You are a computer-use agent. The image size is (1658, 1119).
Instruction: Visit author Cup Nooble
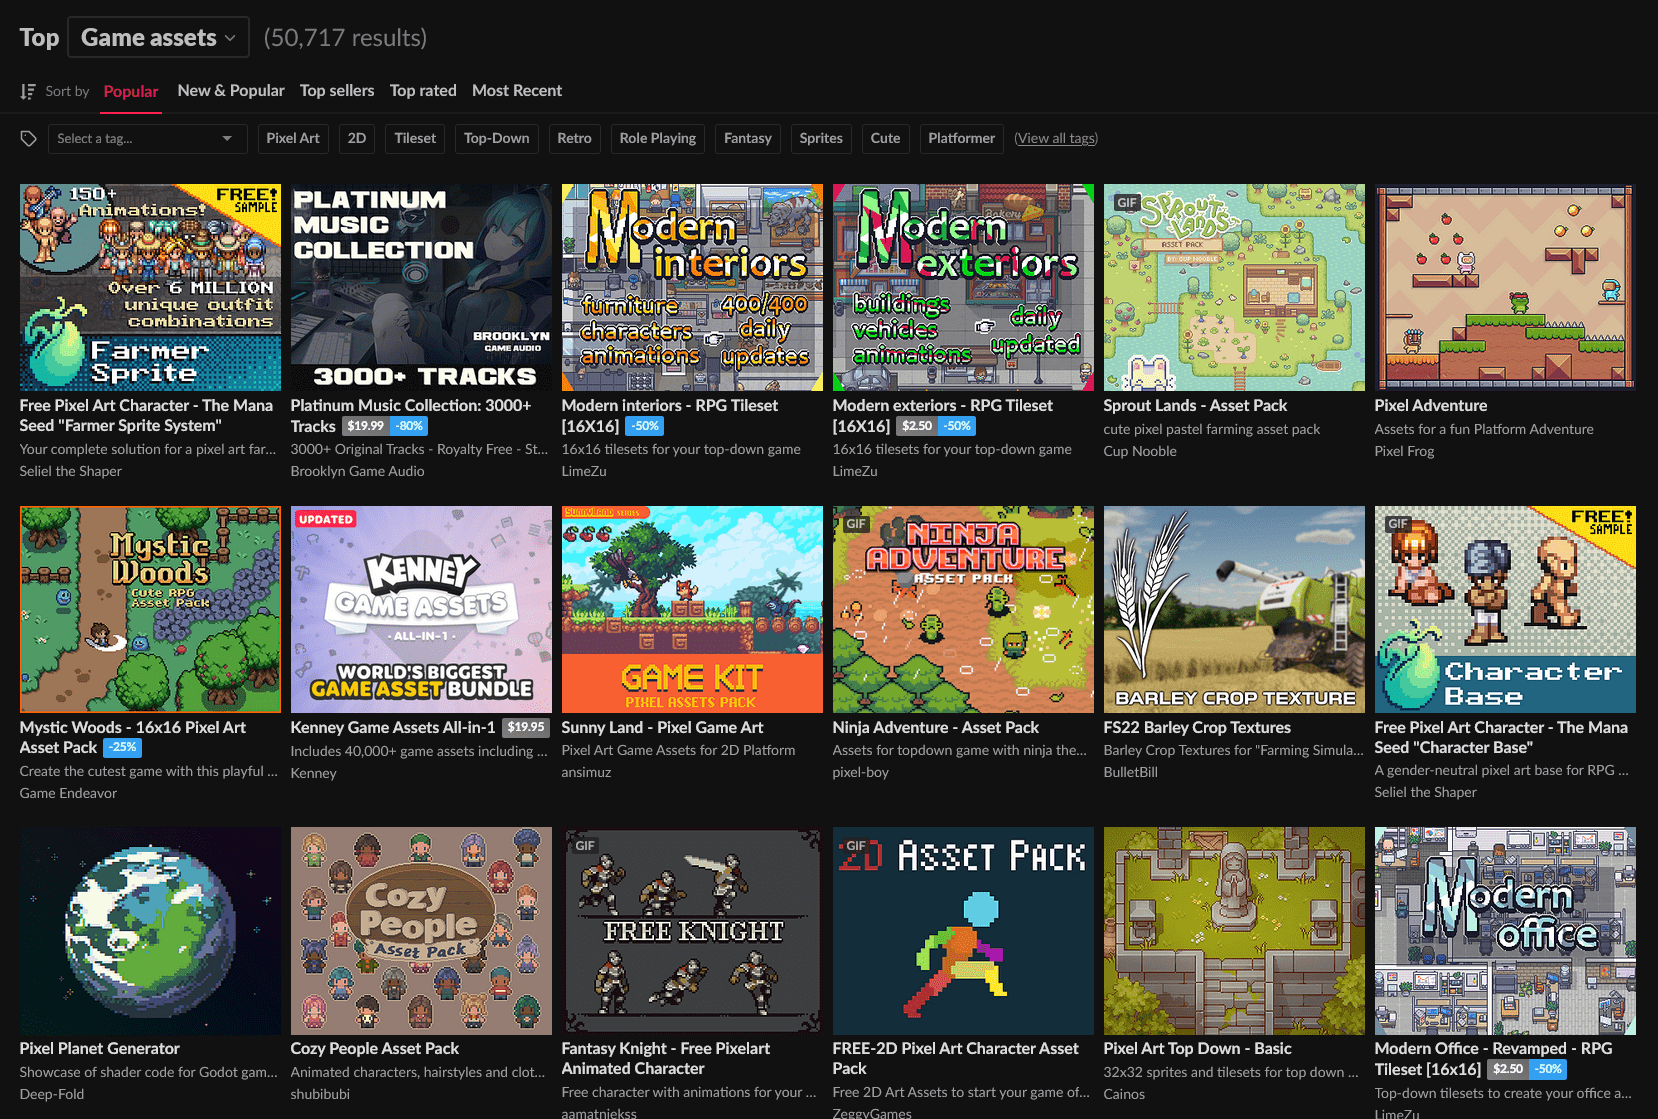(x=1140, y=451)
